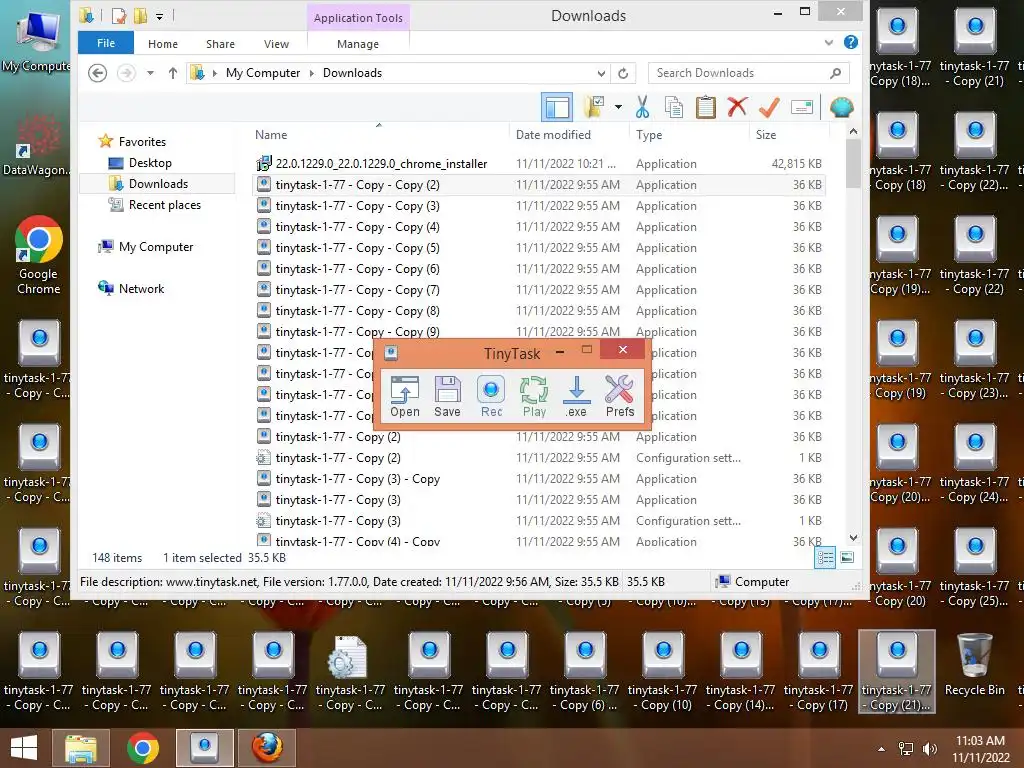The image size is (1024, 768).
Task: Click the orange checkmark Properties icon
Action: (769, 106)
